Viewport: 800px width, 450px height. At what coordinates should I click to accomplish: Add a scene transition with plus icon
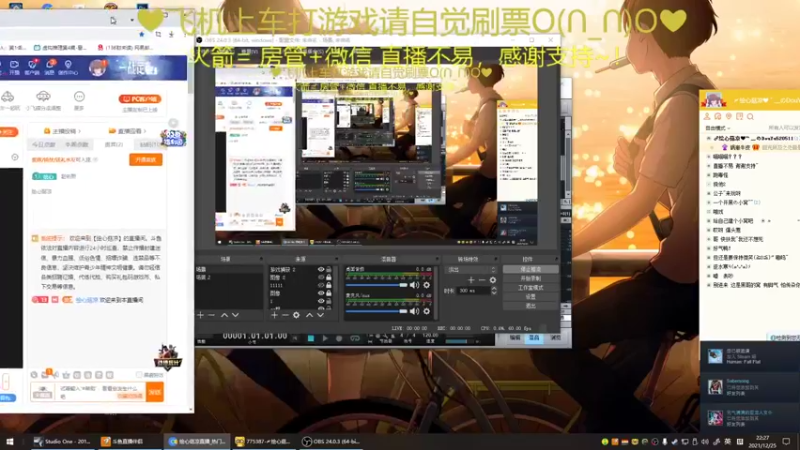(471, 280)
